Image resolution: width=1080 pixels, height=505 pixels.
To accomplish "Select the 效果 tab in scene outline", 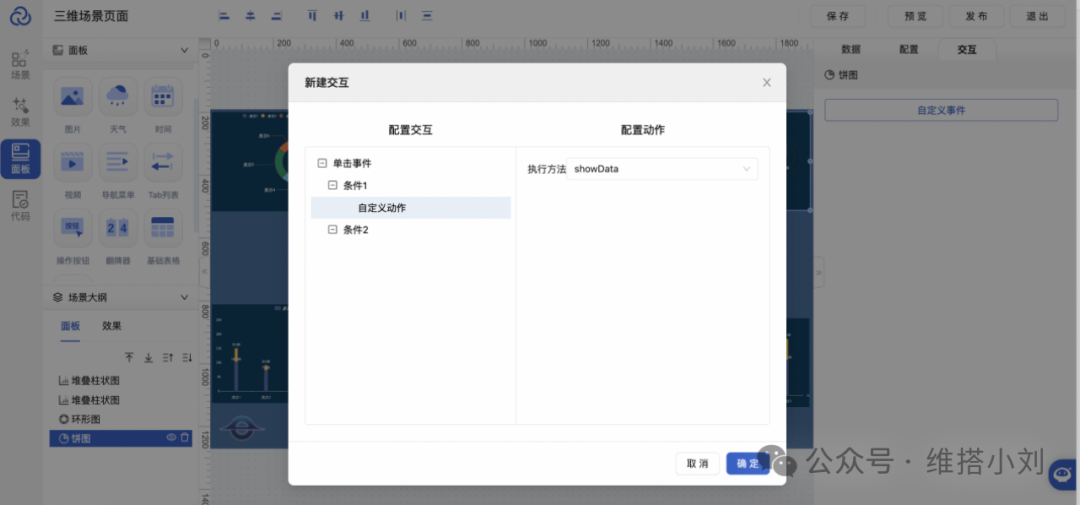I will coord(112,327).
